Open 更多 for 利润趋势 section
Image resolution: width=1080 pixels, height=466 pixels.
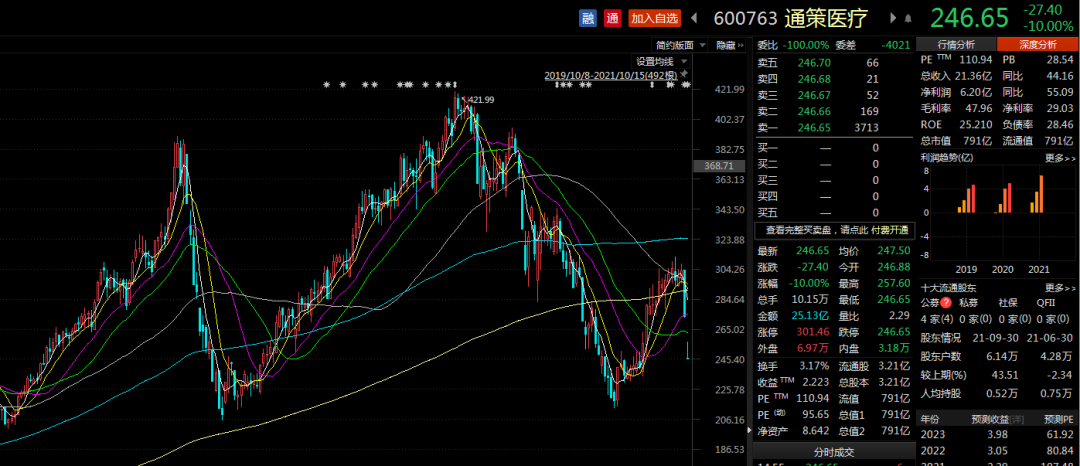[1059, 158]
